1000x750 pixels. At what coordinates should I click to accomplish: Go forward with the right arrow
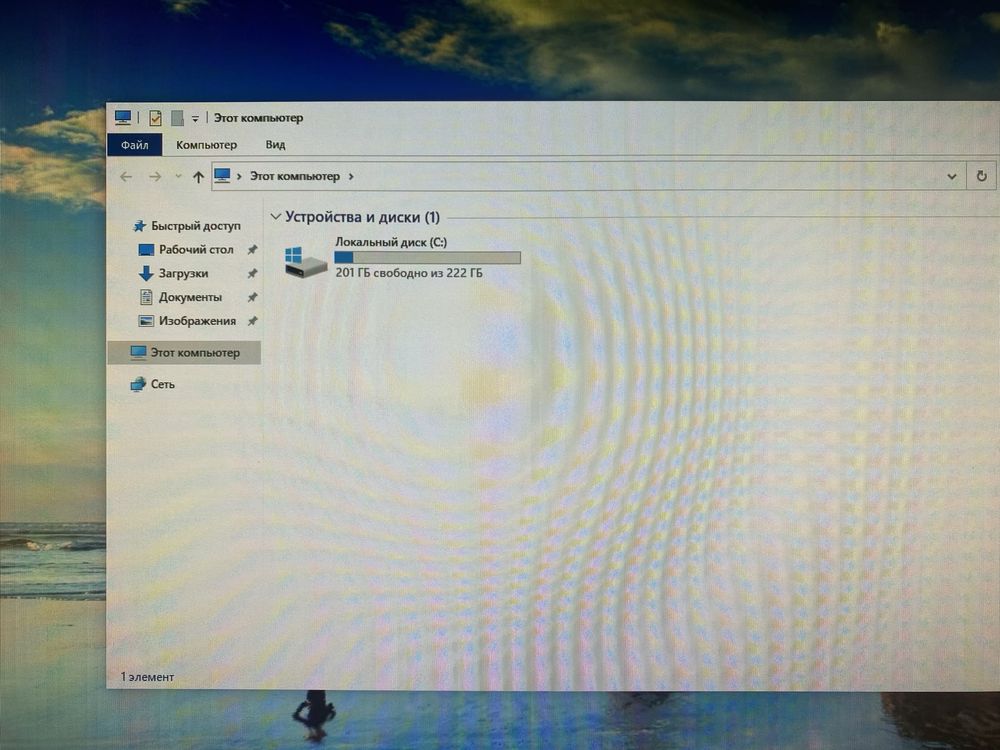pyautogui.click(x=155, y=177)
